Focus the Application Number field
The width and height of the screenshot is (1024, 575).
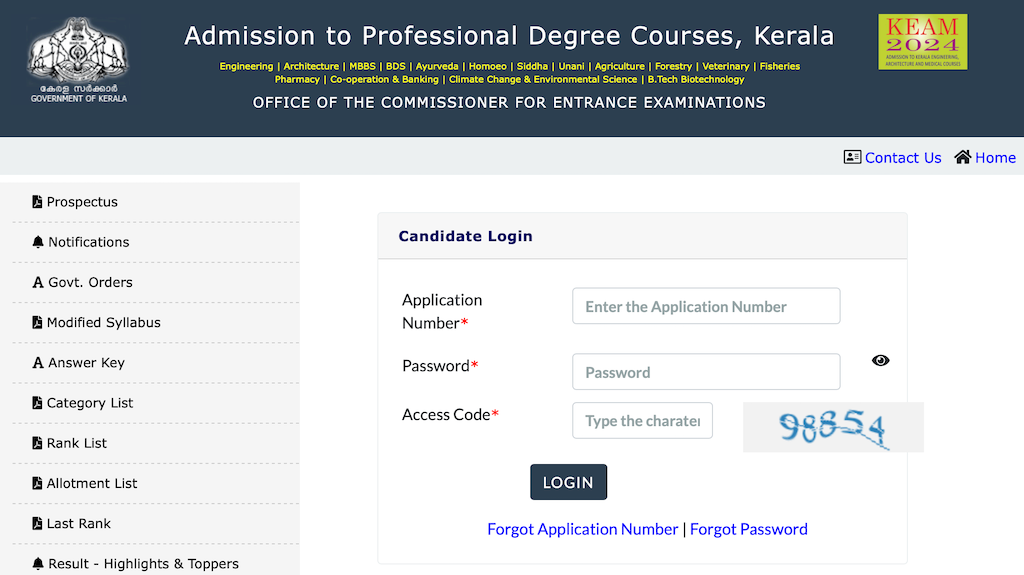pyautogui.click(x=706, y=306)
